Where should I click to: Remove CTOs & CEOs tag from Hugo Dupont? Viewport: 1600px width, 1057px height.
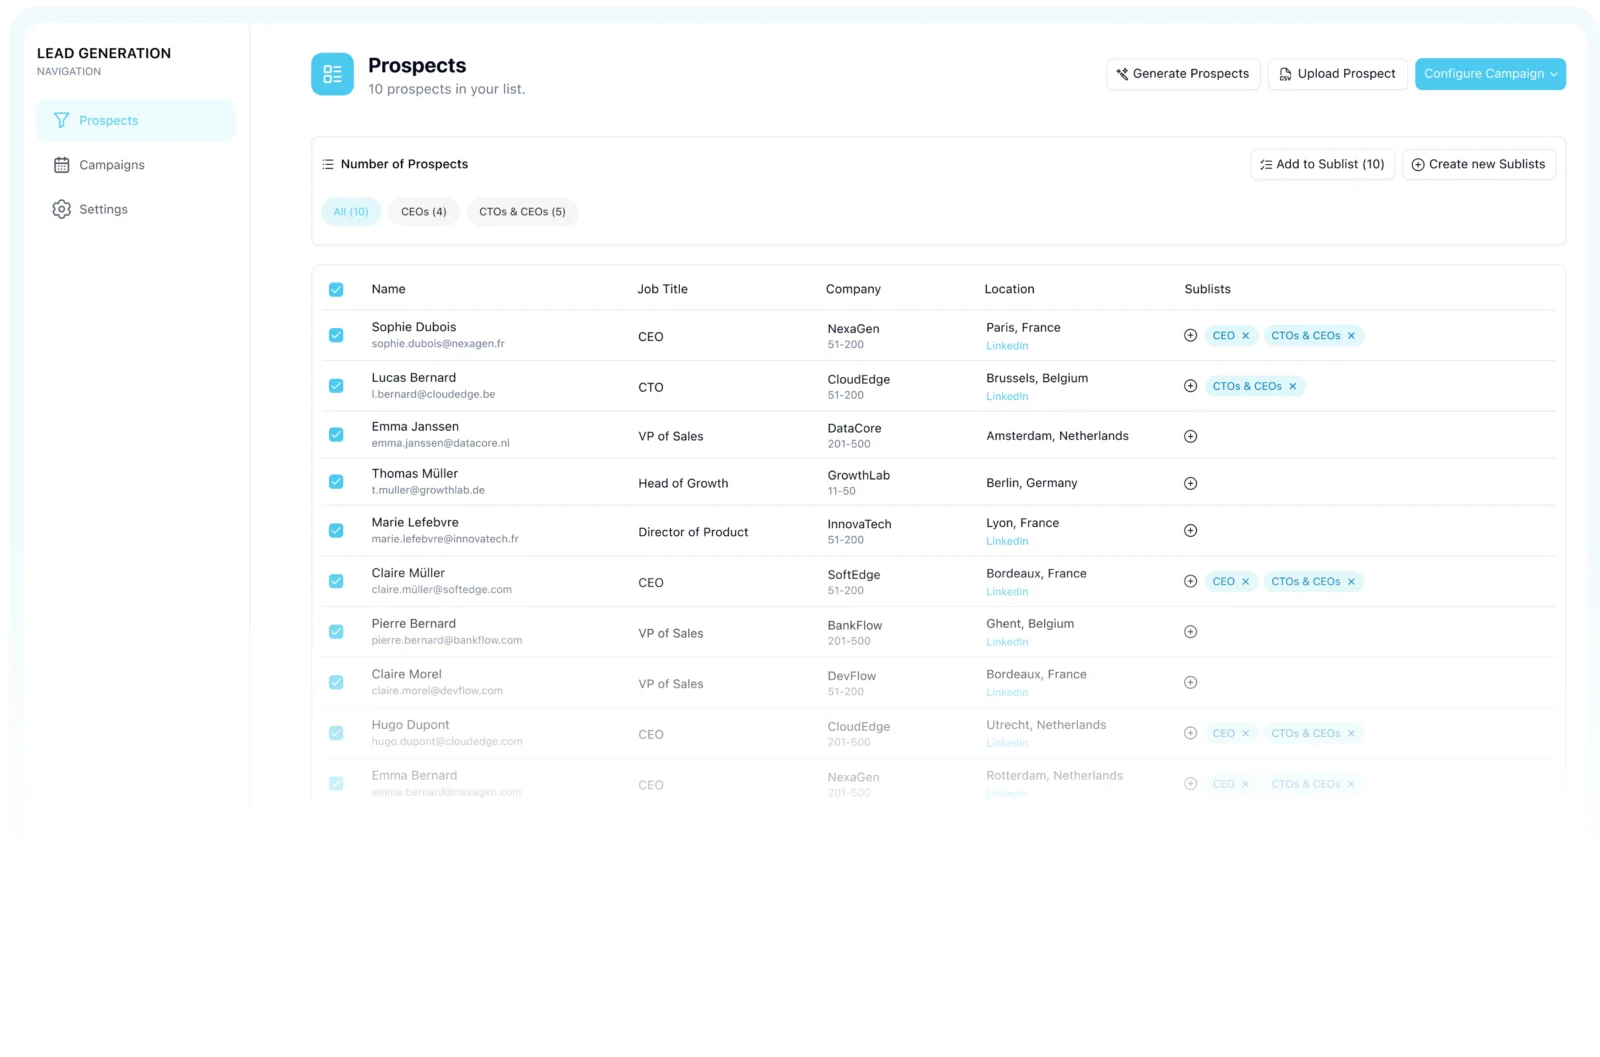pos(1351,734)
